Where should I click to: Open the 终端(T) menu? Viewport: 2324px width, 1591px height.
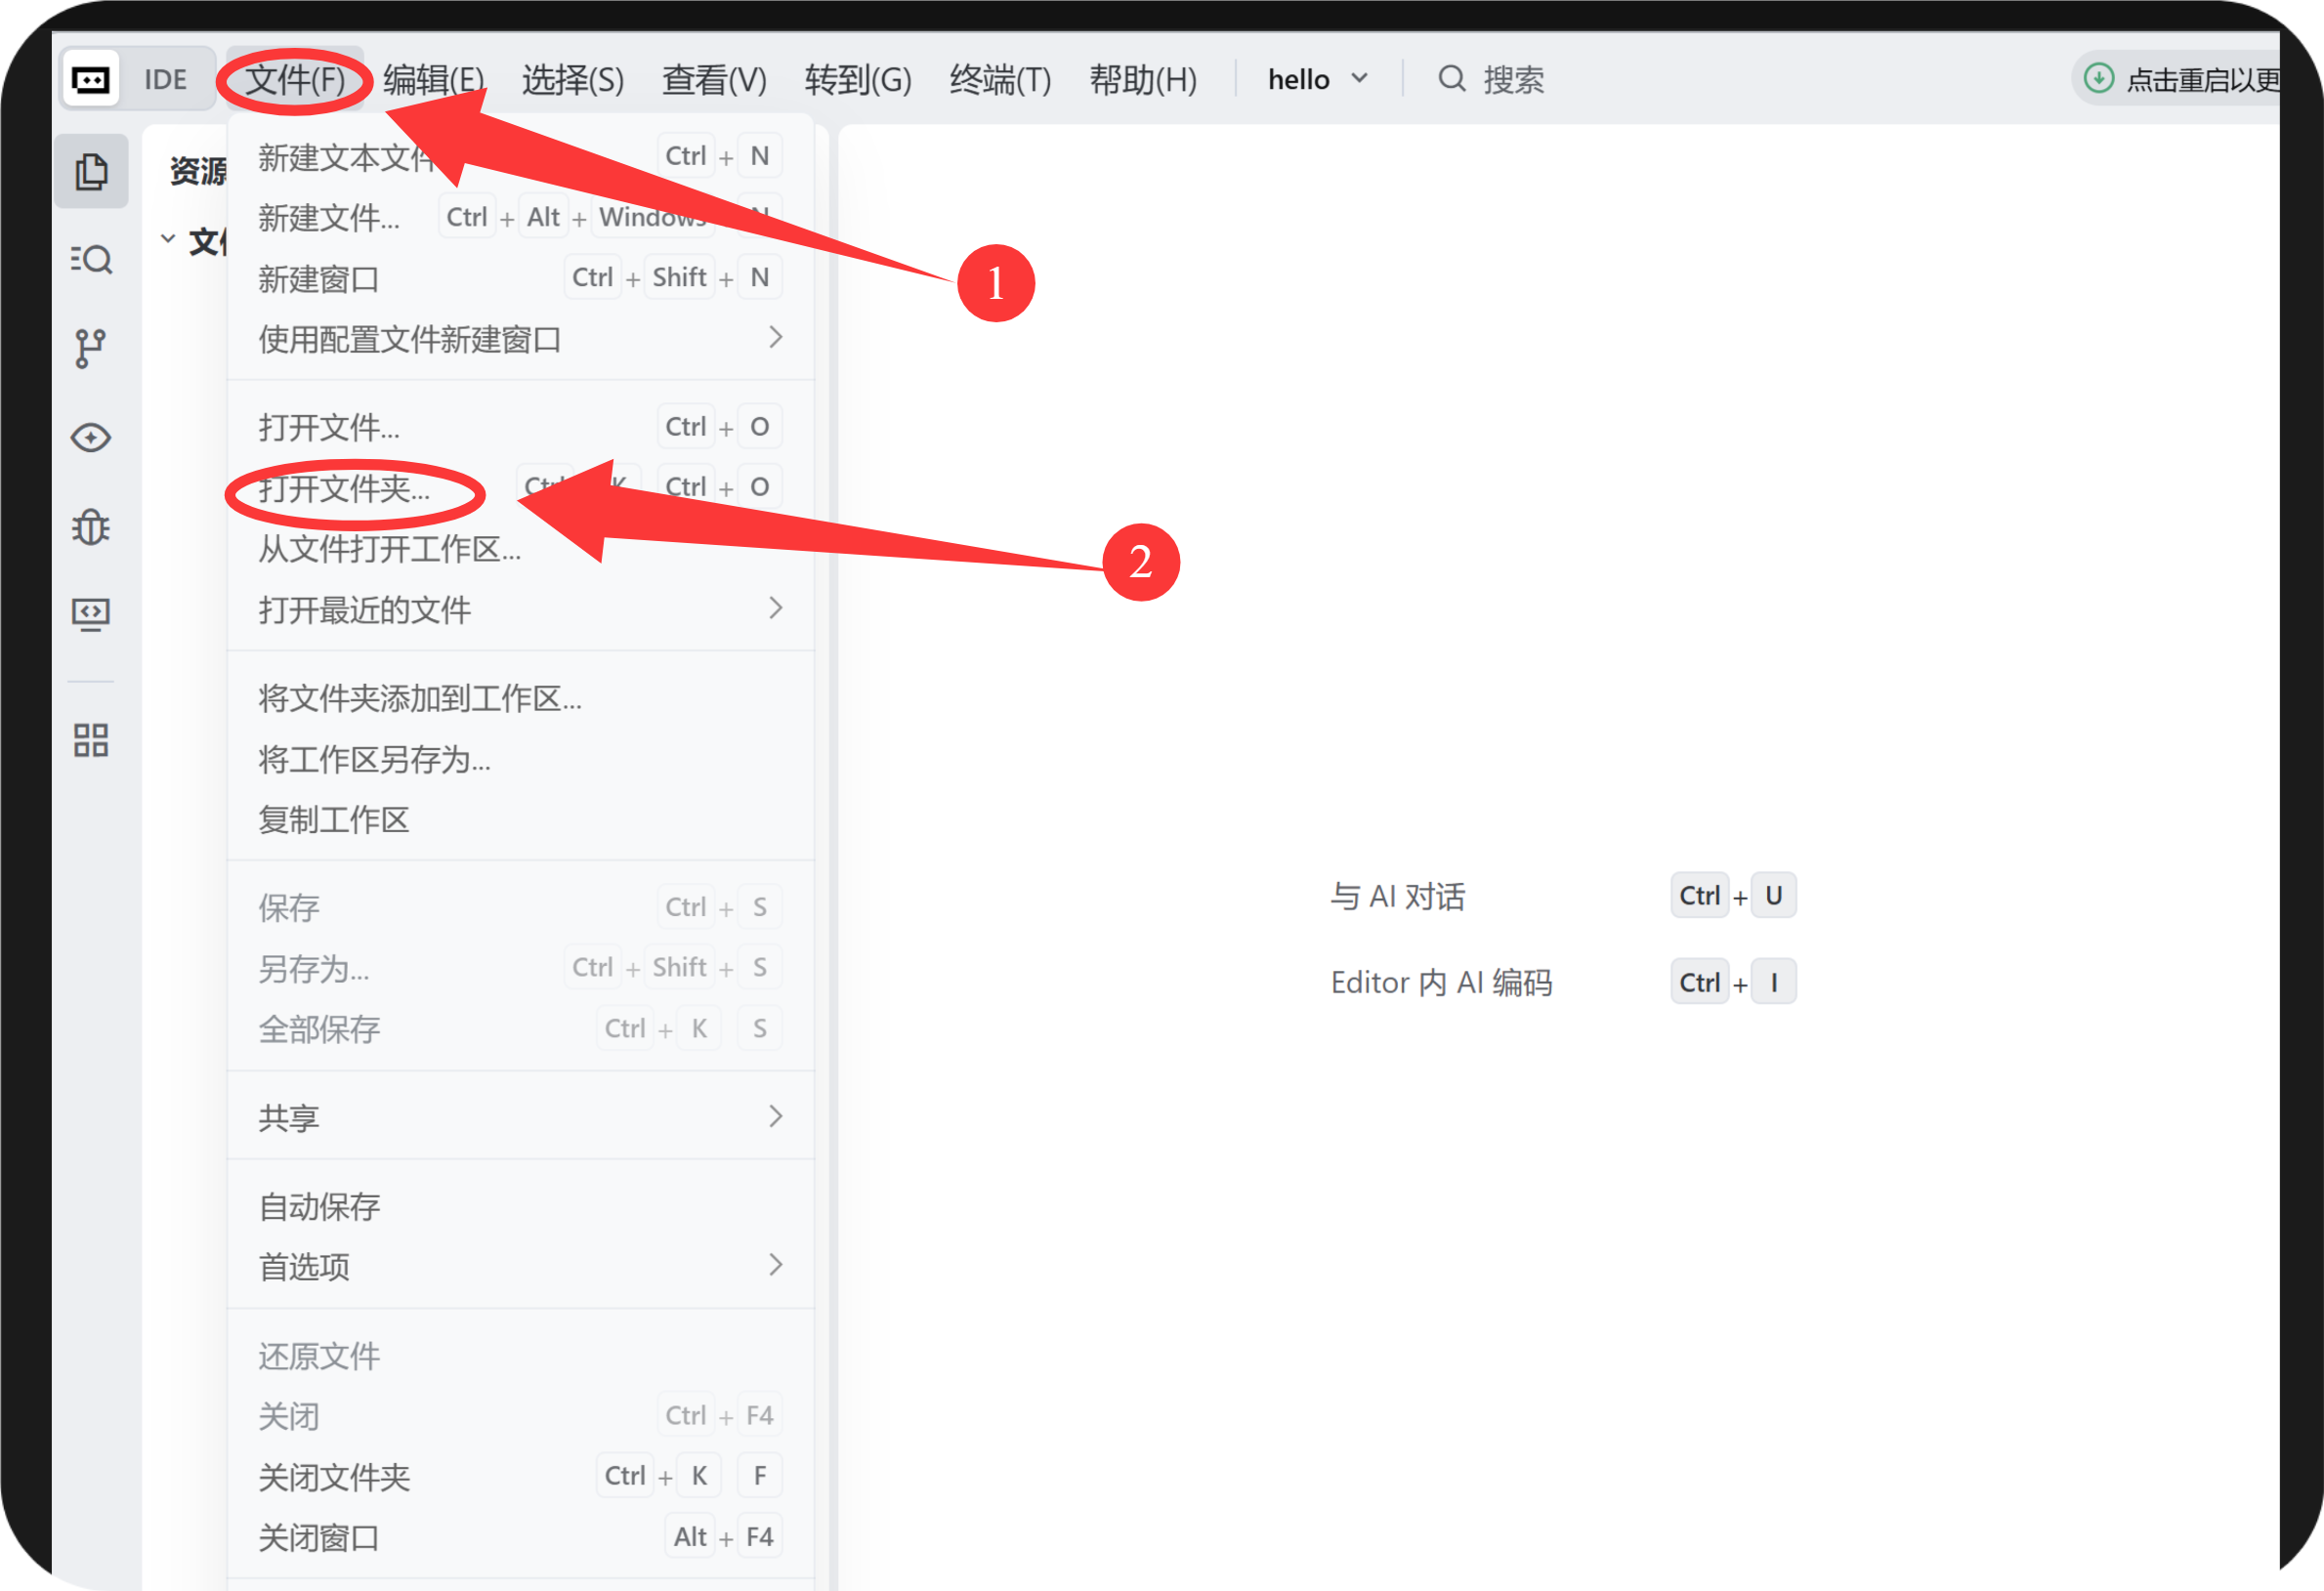999,79
